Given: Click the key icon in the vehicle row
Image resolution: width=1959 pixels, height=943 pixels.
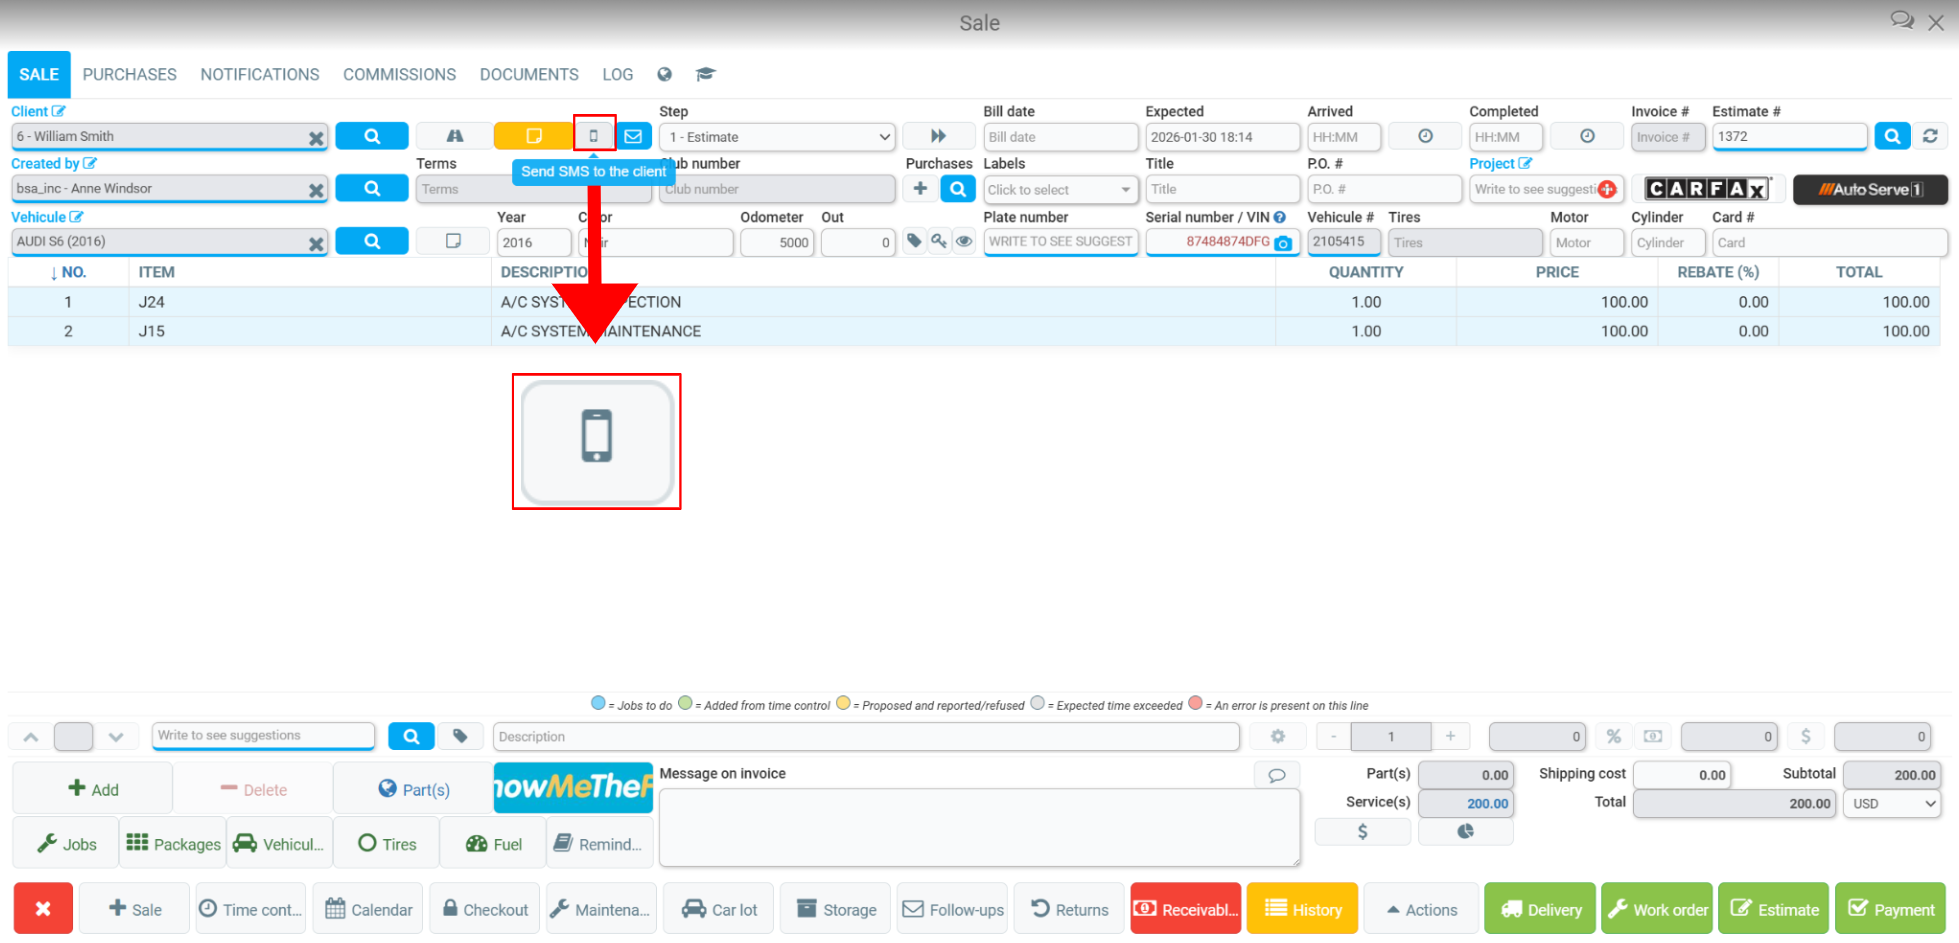Looking at the screenshot, I should [938, 241].
